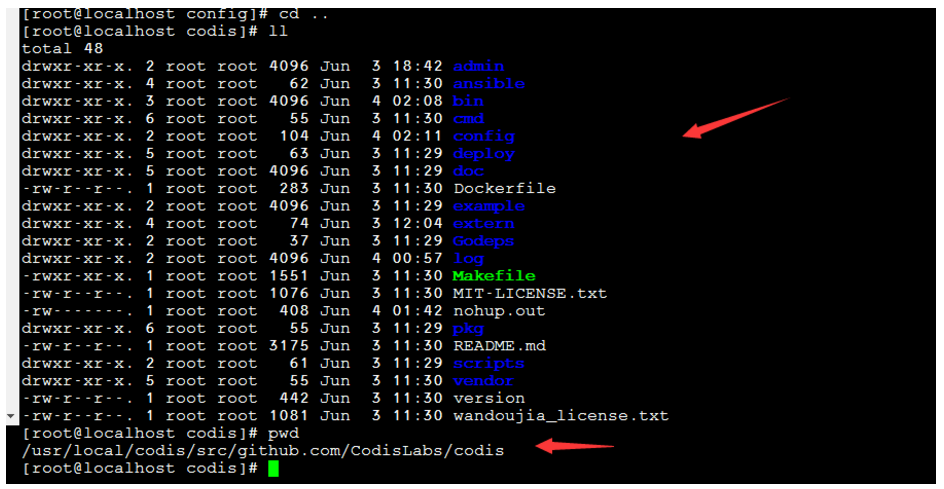Viewport: 944px width, 489px height.
Task: Select the 'Dockerfile' file name
Action: pyautogui.click(x=505, y=188)
